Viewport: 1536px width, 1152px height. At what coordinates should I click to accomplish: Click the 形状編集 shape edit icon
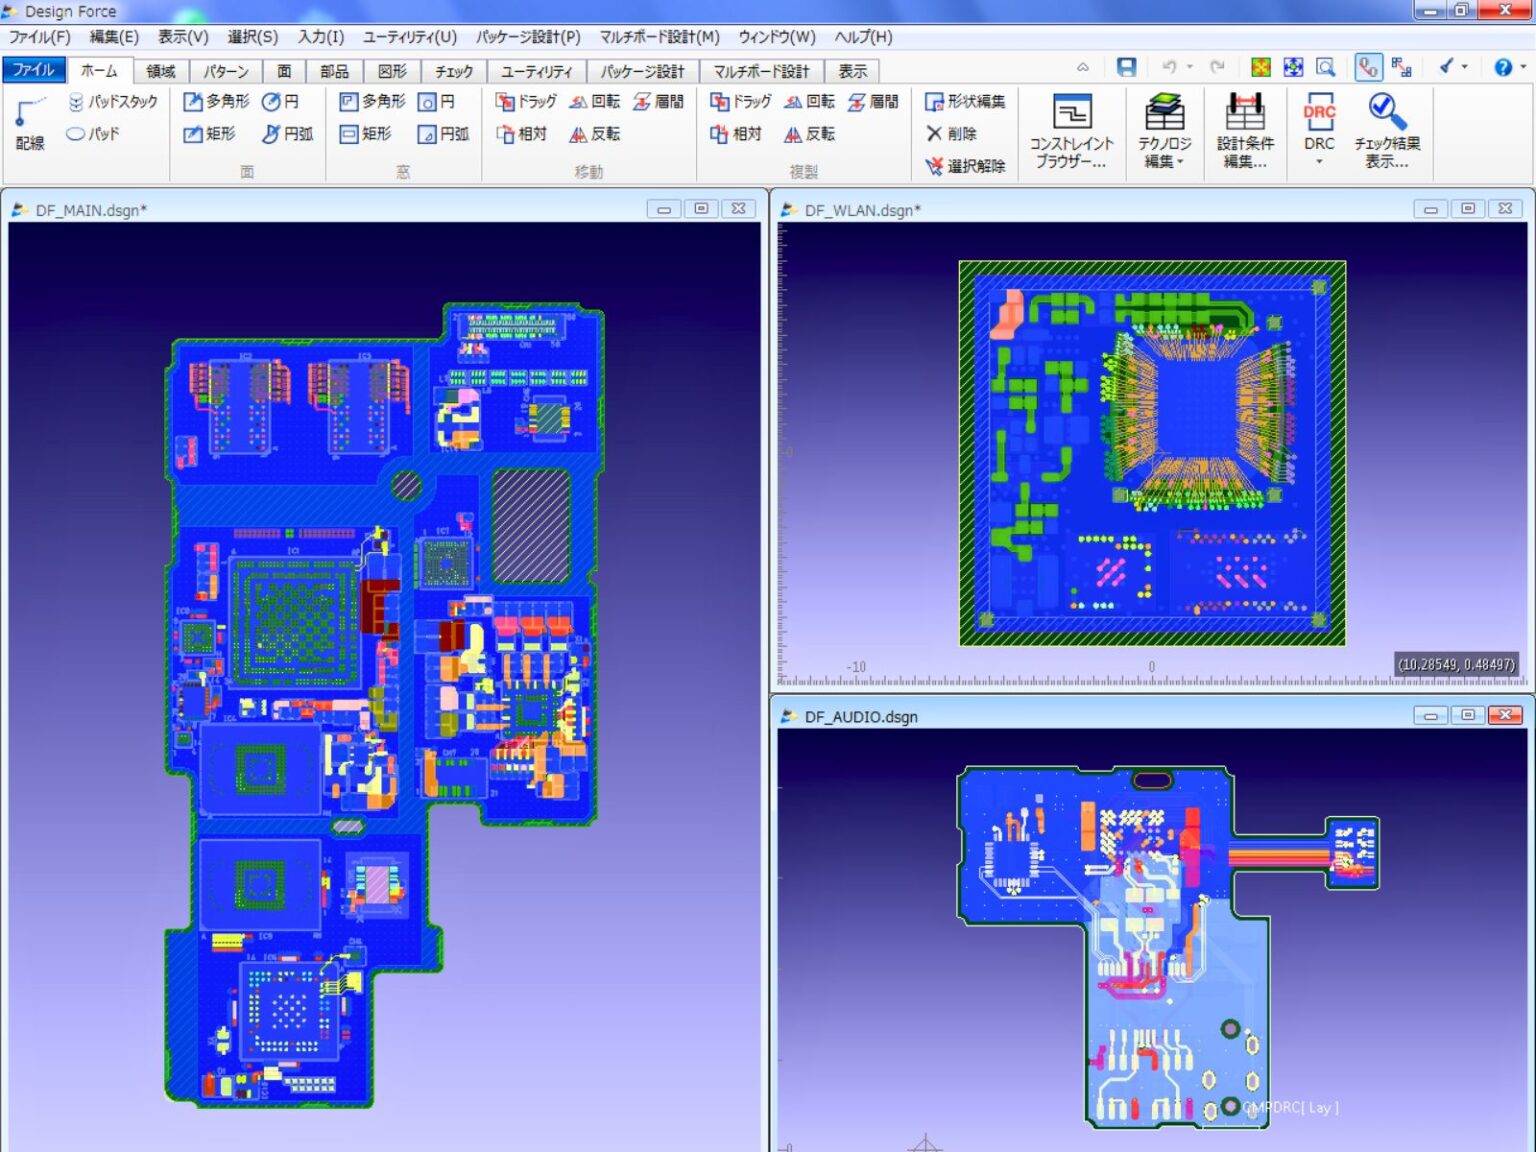pos(960,101)
